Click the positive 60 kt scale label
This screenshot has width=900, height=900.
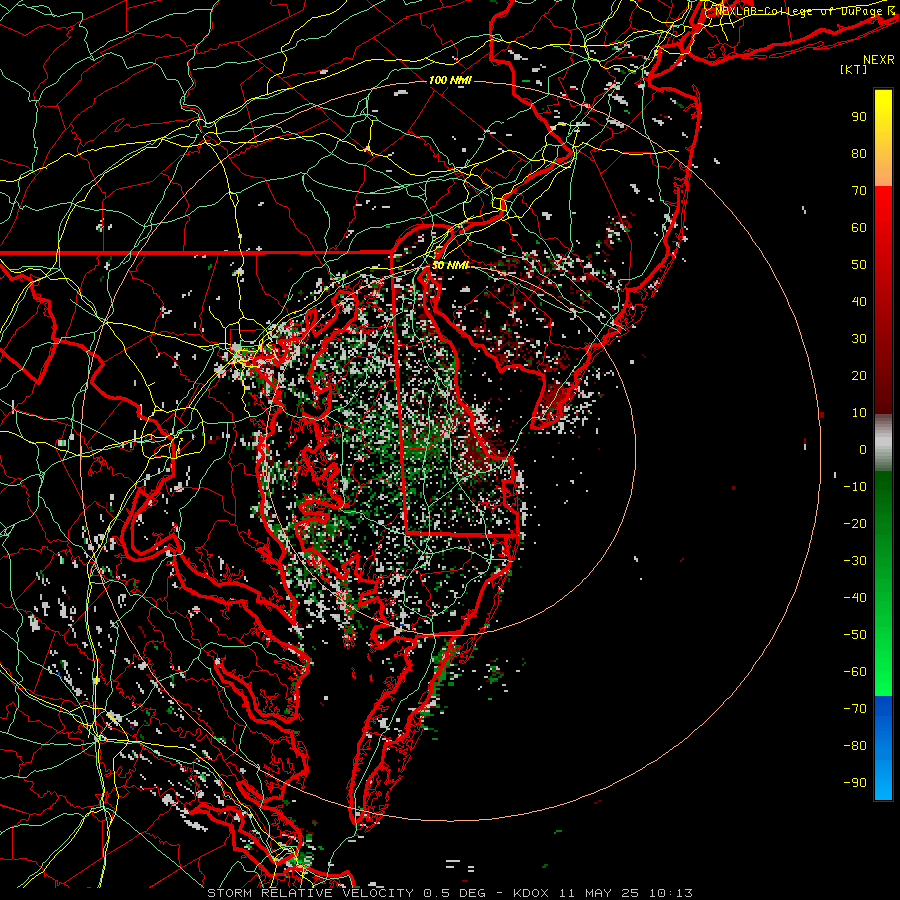click(x=859, y=228)
